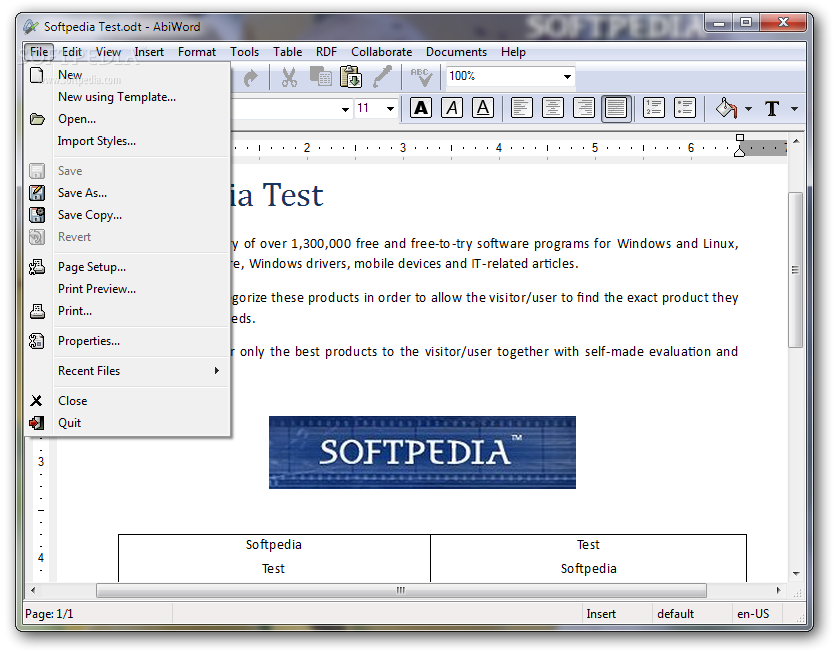
Task: Click the Quit exit icon in File menu
Action: (37, 423)
